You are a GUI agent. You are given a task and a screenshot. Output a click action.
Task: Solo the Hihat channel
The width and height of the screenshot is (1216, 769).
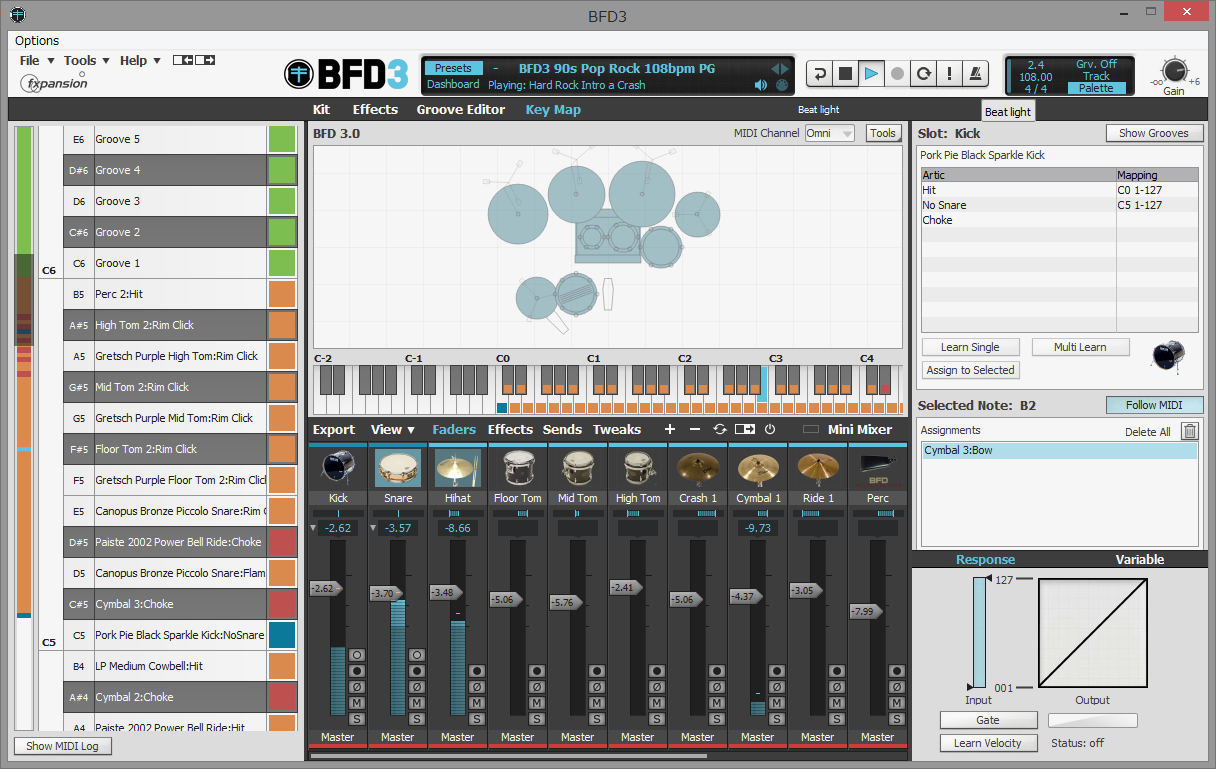pyautogui.click(x=477, y=719)
